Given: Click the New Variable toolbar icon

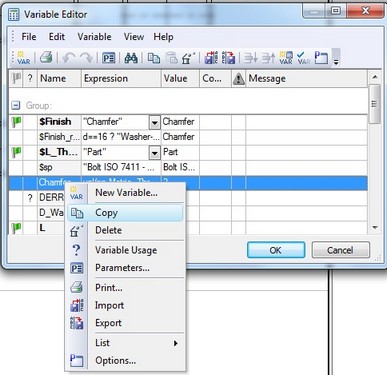Looking at the screenshot, I should [23, 58].
